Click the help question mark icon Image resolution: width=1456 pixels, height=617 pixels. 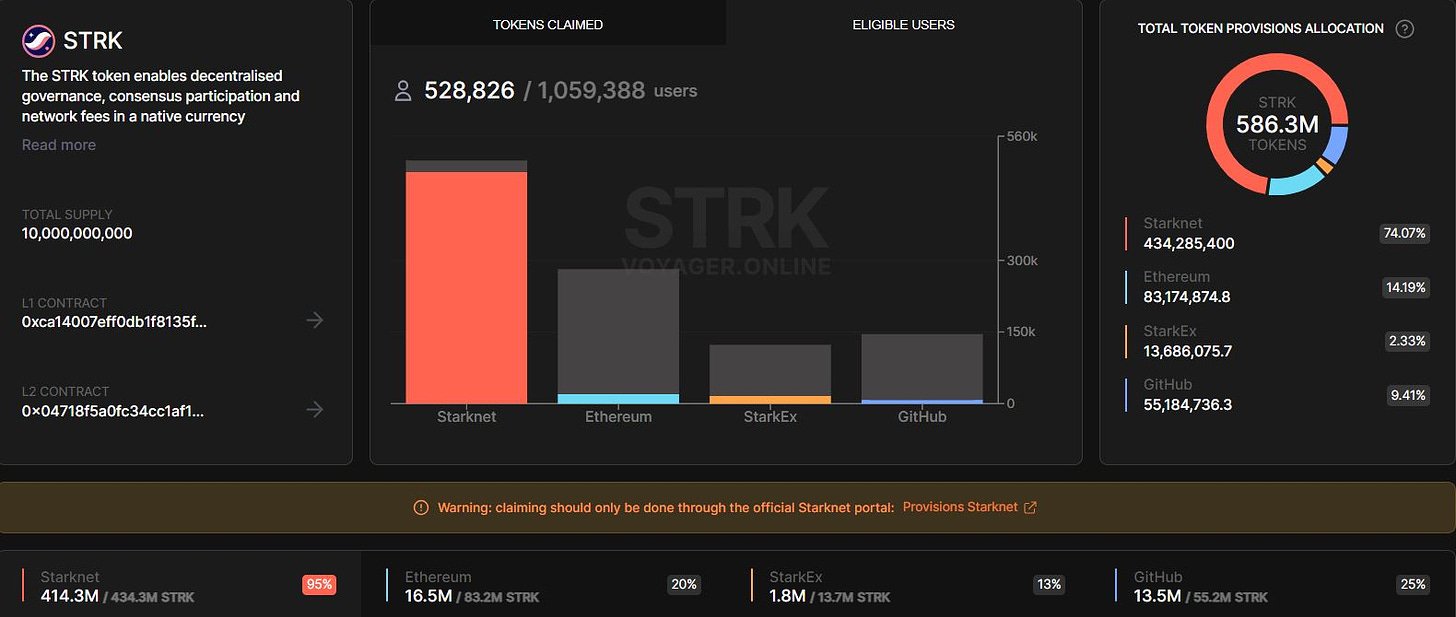click(1405, 29)
